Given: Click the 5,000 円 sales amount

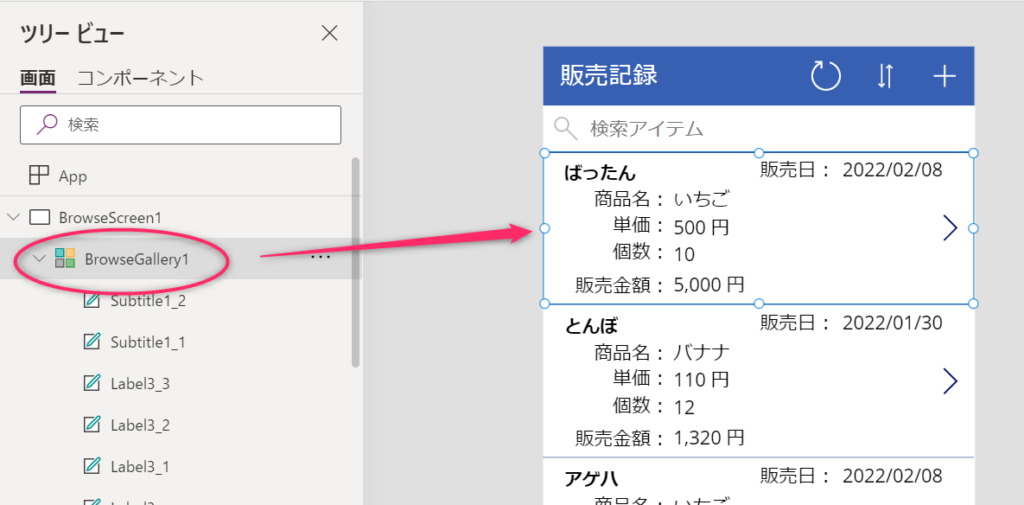Looking at the screenshot, I should (x=709, y=285).
